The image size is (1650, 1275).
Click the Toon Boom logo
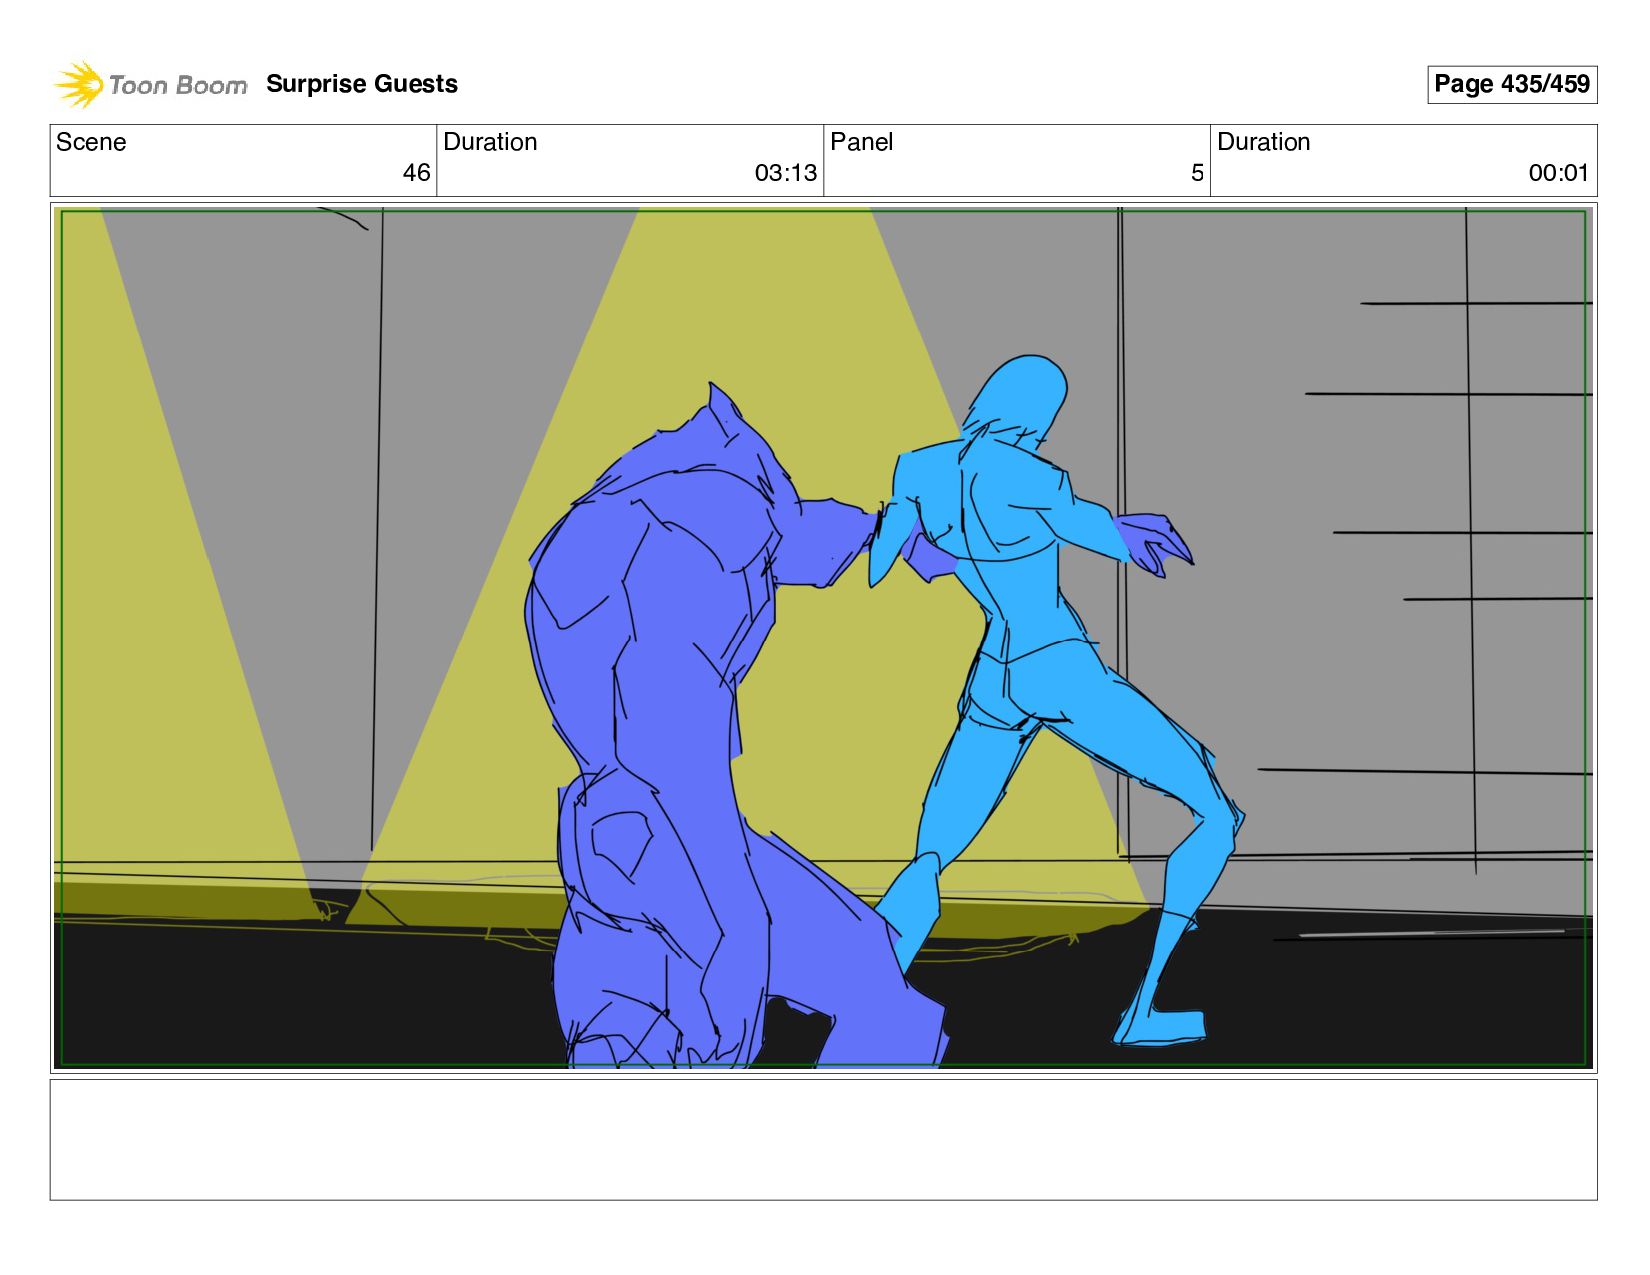coord(150,84)
